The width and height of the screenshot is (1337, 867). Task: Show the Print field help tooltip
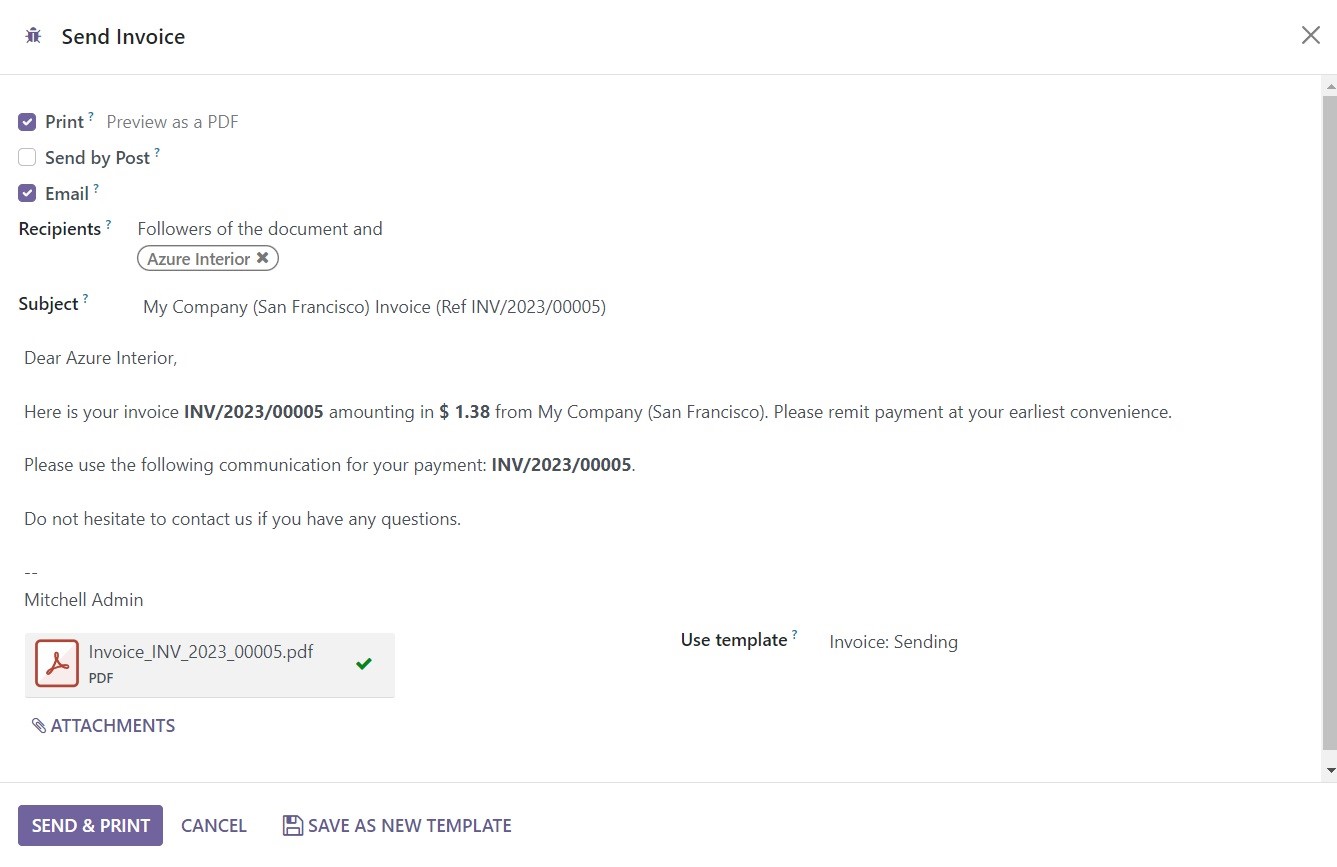[x=91, y=117]
